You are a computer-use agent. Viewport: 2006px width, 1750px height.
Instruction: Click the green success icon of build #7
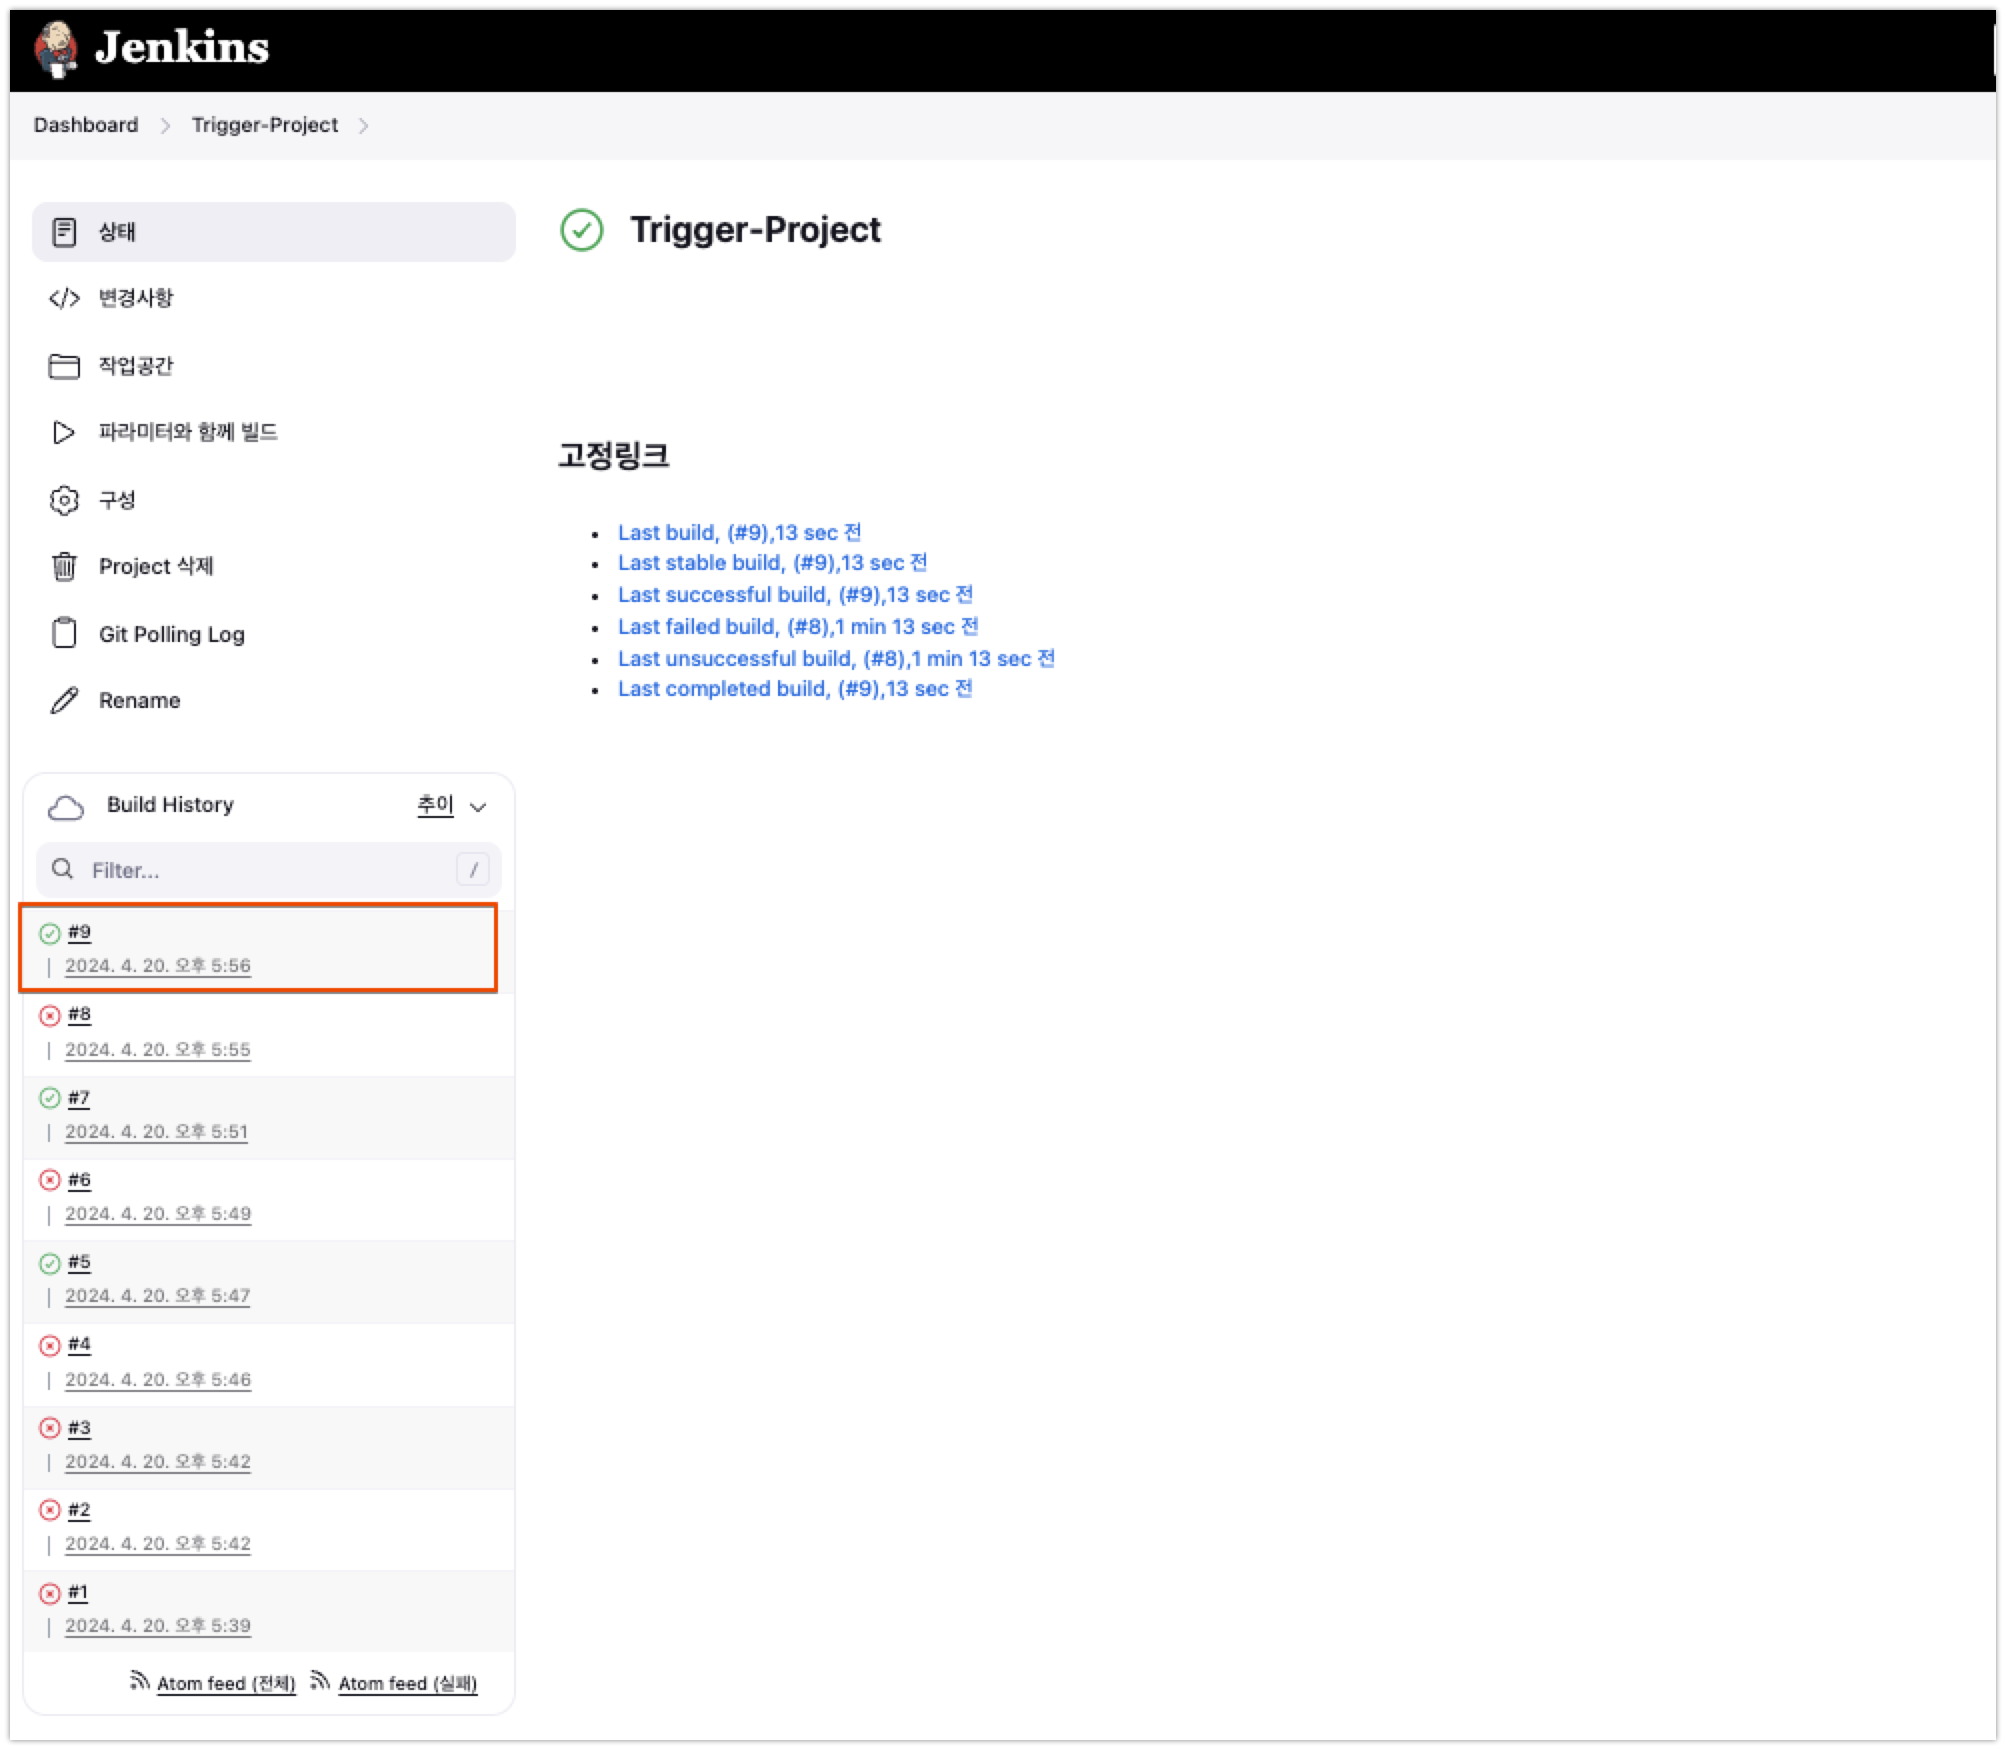(50, 1098)
